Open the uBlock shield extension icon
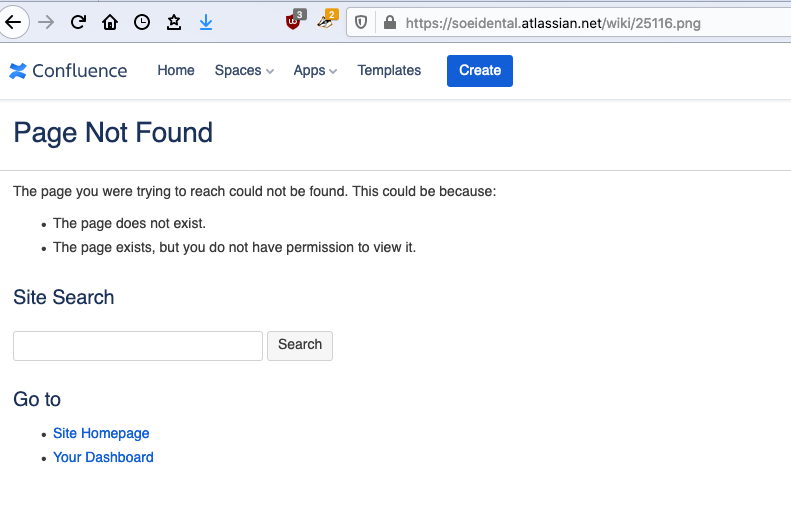Image resolution: width=791 pixels, height=518 pixels. [x=295, y=21]
